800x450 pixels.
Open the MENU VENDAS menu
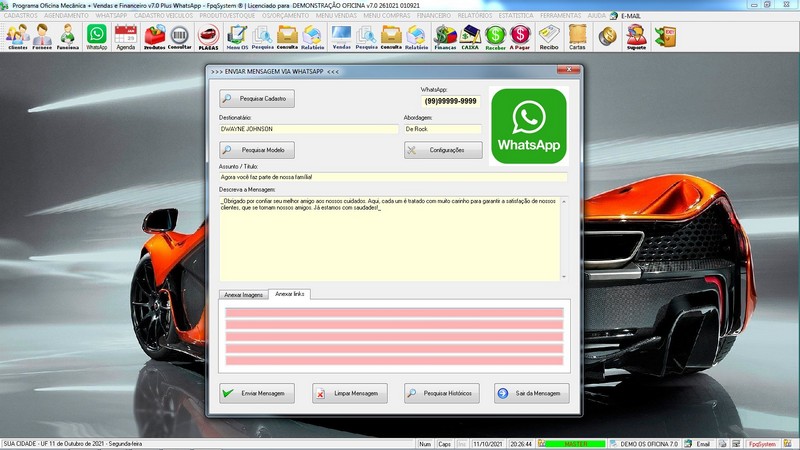click(x=336, y=16)
